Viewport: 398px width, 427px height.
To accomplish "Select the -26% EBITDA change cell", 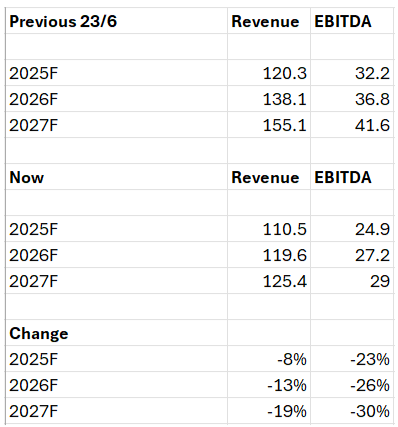I will click(352, 385).
